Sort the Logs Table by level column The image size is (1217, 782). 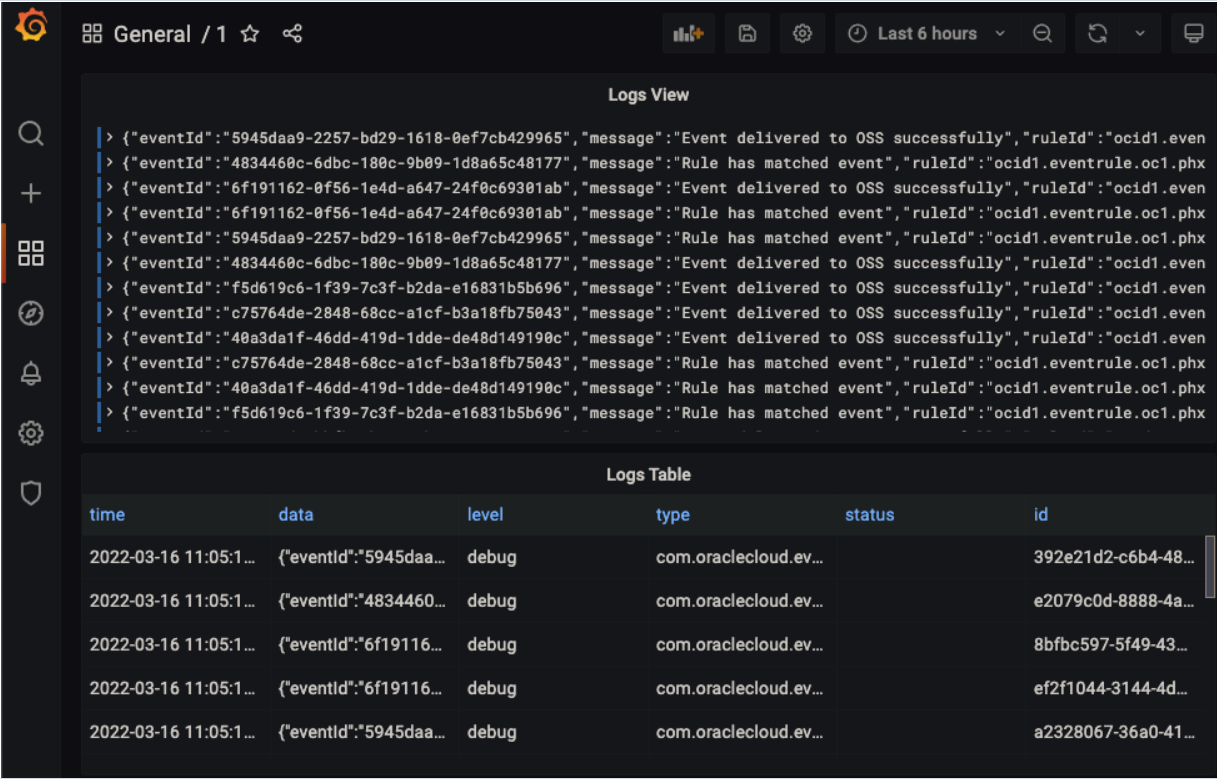[x=485, y=515]
